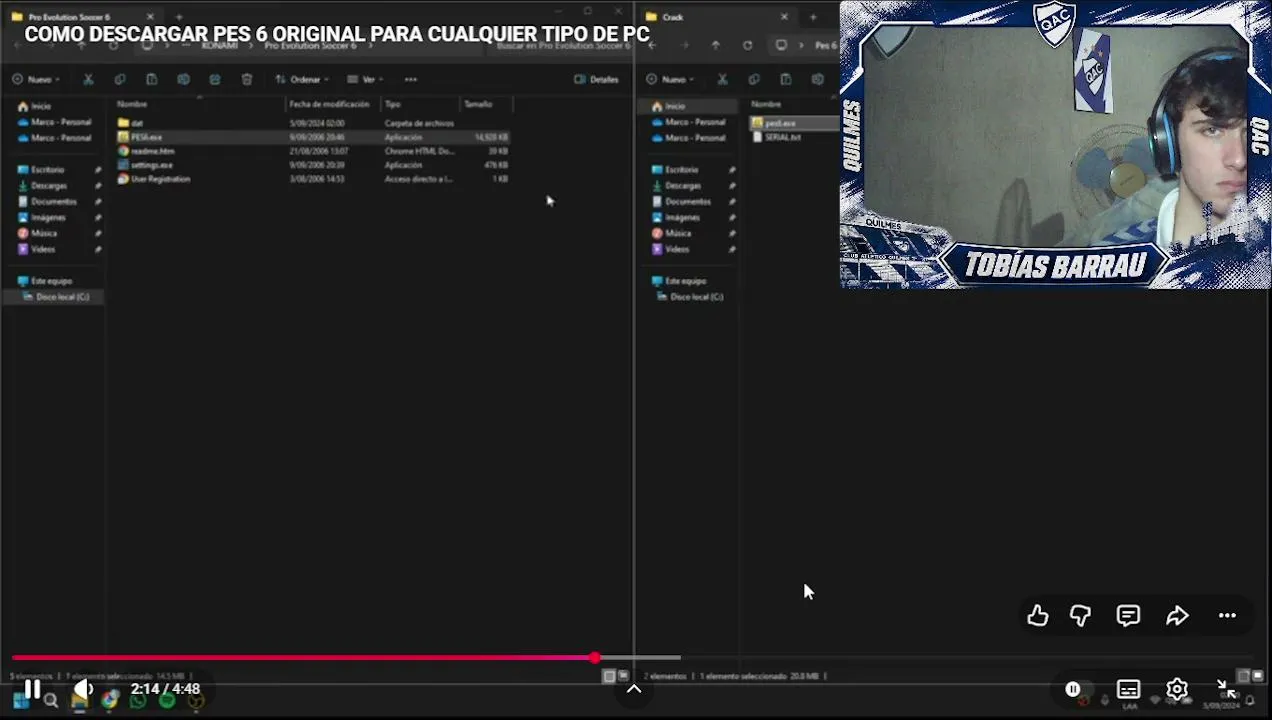The height and width of the screenshot is (720, 1272).
Task: Open WhatsApp icon in recorded taskbar
Action: (x=138, y=701)
